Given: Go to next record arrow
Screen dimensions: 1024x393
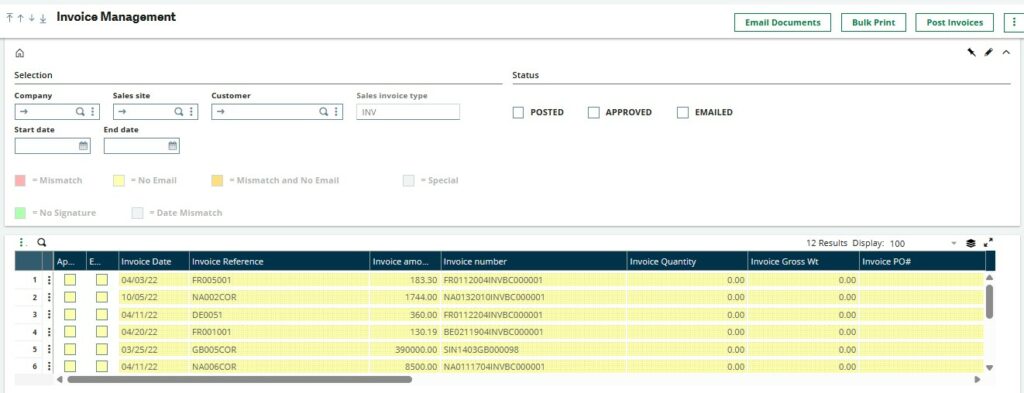Looking at the screenshot, I should [31, 18].
